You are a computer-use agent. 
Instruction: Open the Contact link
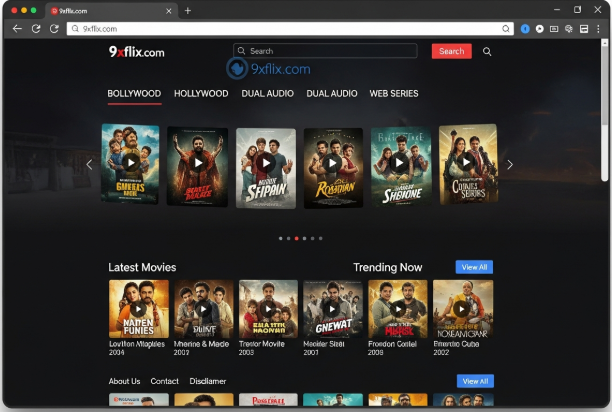(164, 381)
